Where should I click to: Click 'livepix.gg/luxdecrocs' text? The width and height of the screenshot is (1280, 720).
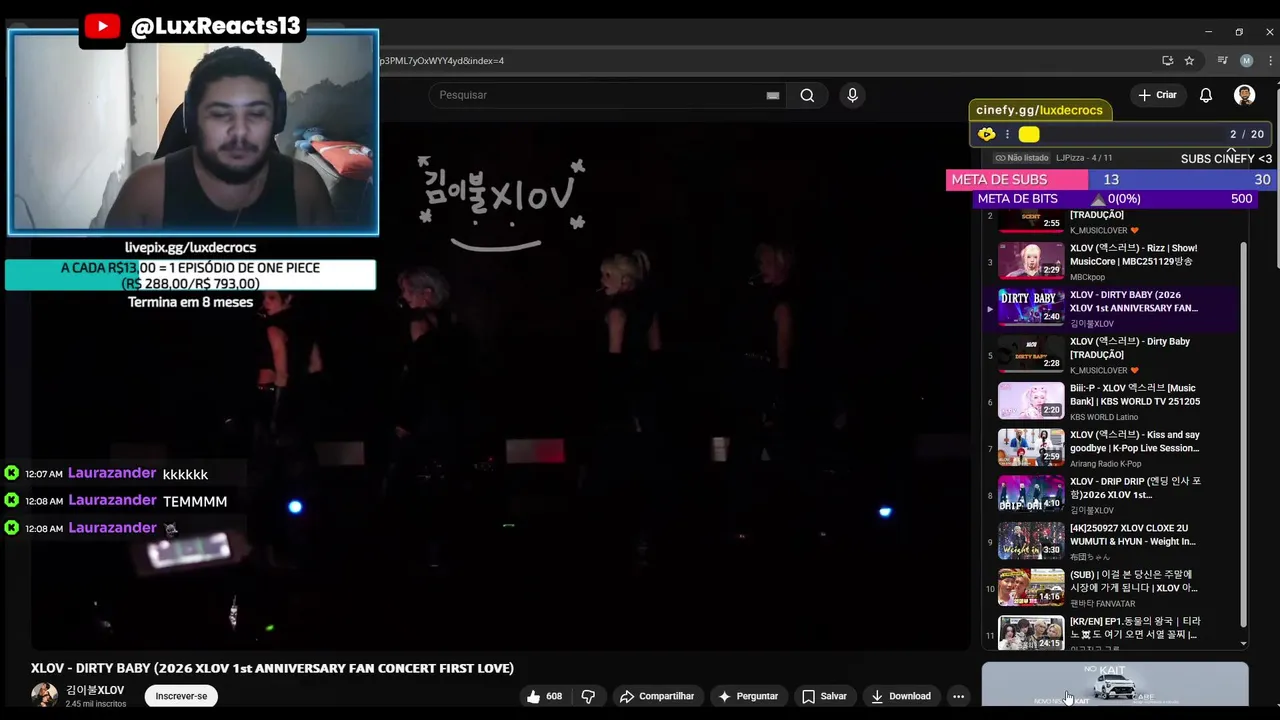[190, 247]
